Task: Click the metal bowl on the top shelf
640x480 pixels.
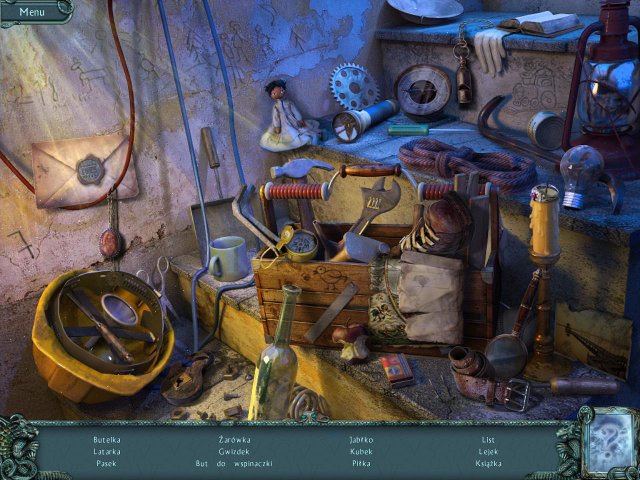Action: point(424,9)
